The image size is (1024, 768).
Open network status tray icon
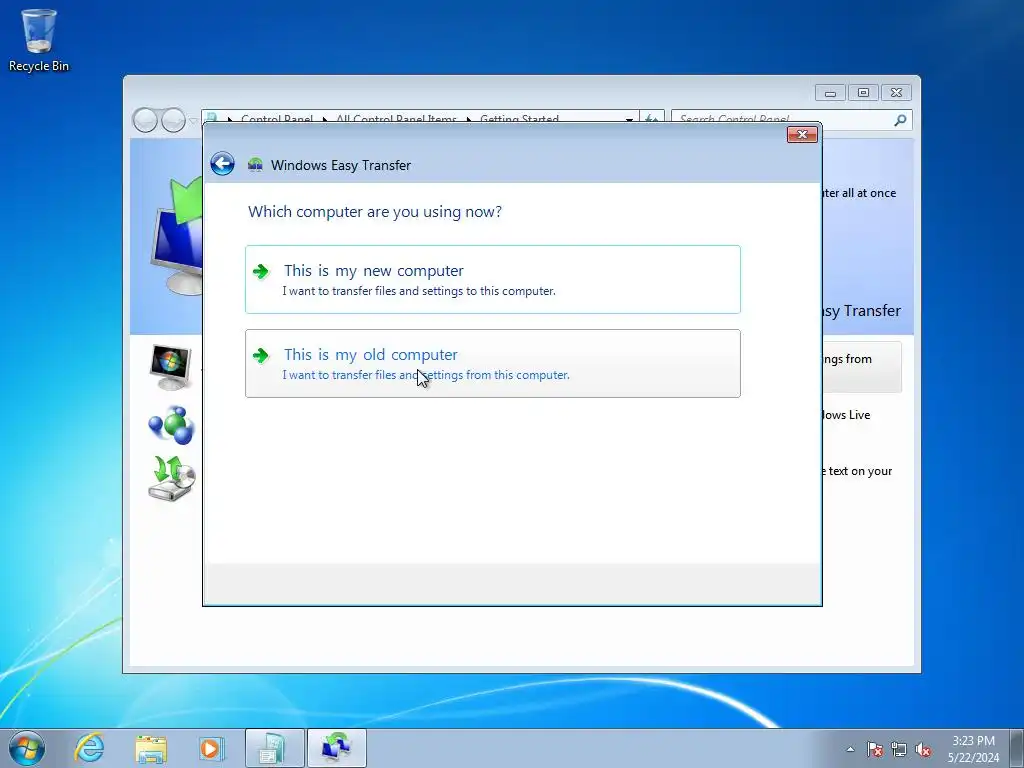coord(899,749)
